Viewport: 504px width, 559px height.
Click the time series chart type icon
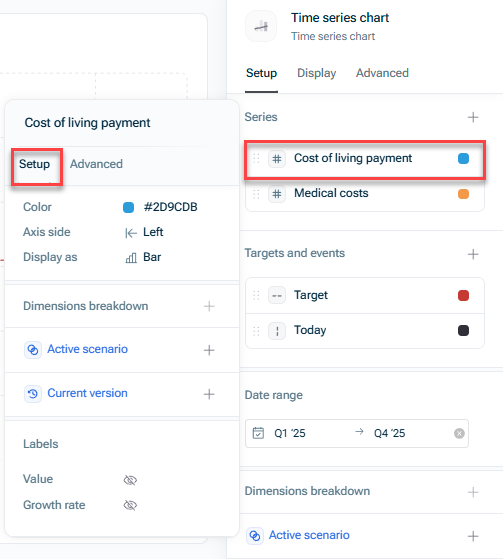261,26
